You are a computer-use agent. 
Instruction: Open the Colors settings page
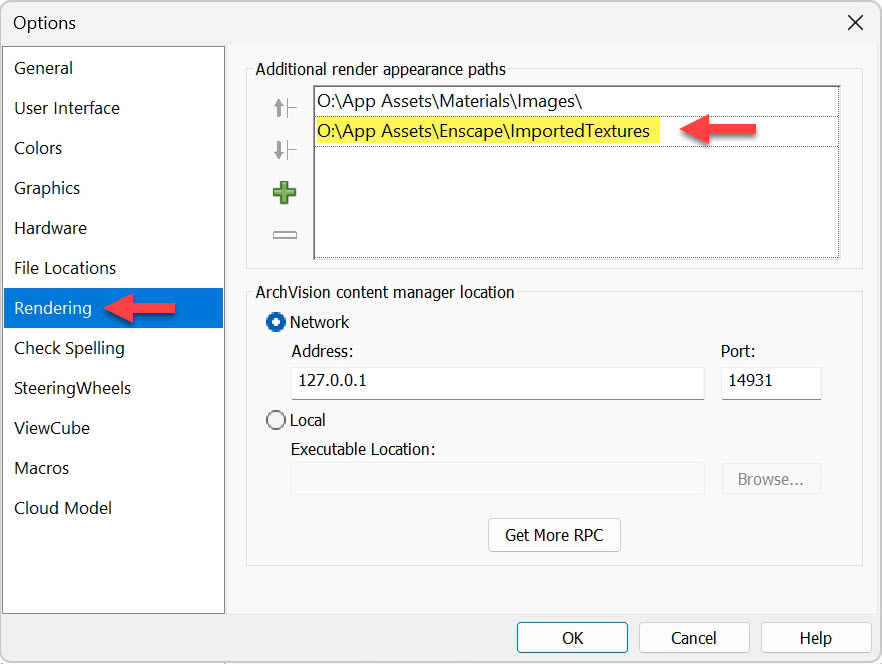tap(38, 148)
